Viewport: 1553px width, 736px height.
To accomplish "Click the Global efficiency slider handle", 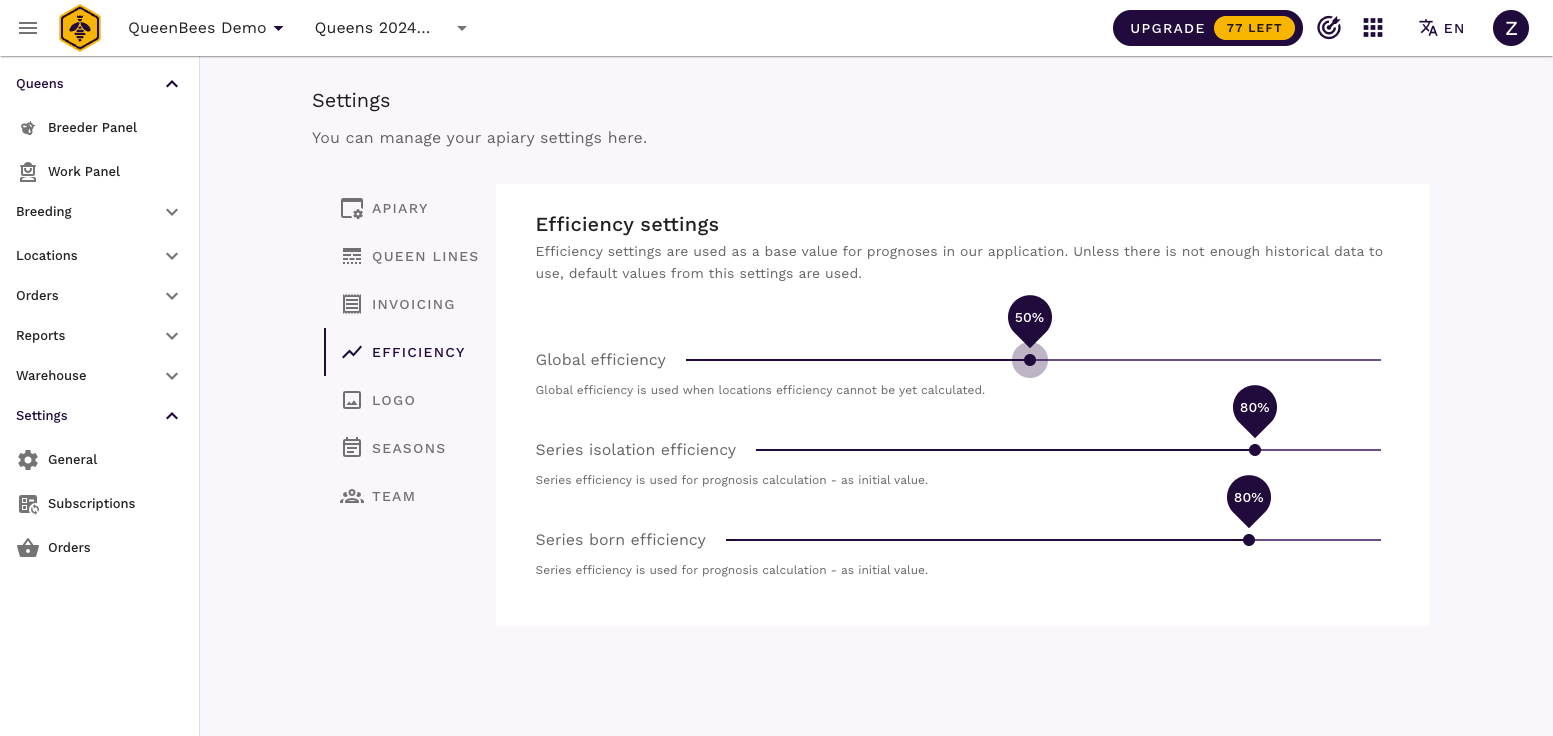I will pyautogui.click(x=1030, y=360).
